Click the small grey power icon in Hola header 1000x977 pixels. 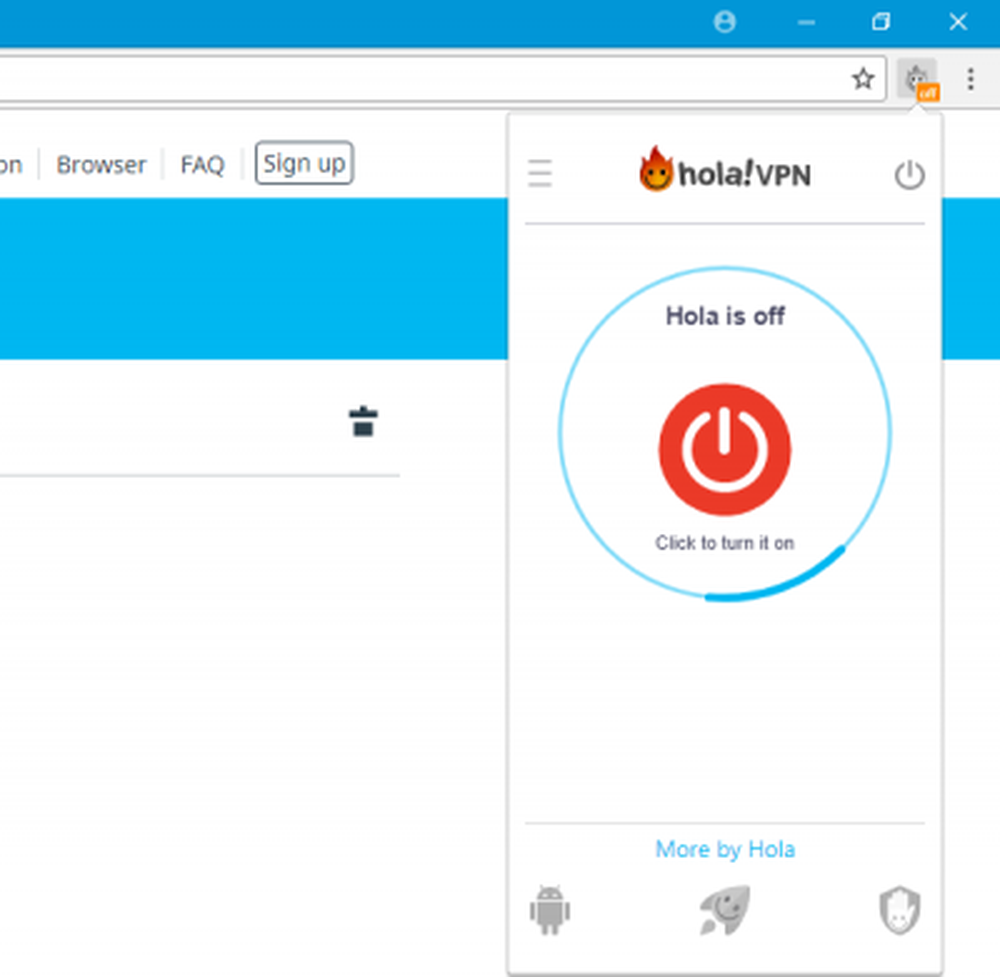tap(908, 176)
